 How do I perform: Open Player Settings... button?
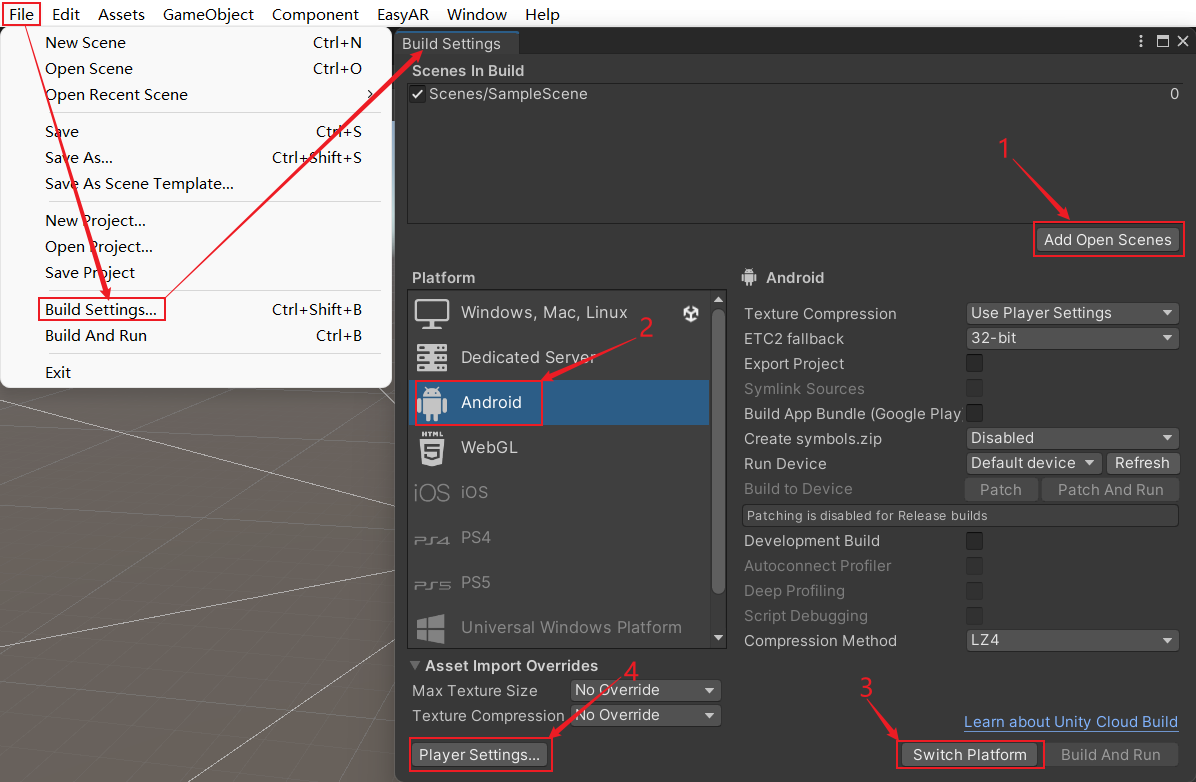click(x=479, y=755)
